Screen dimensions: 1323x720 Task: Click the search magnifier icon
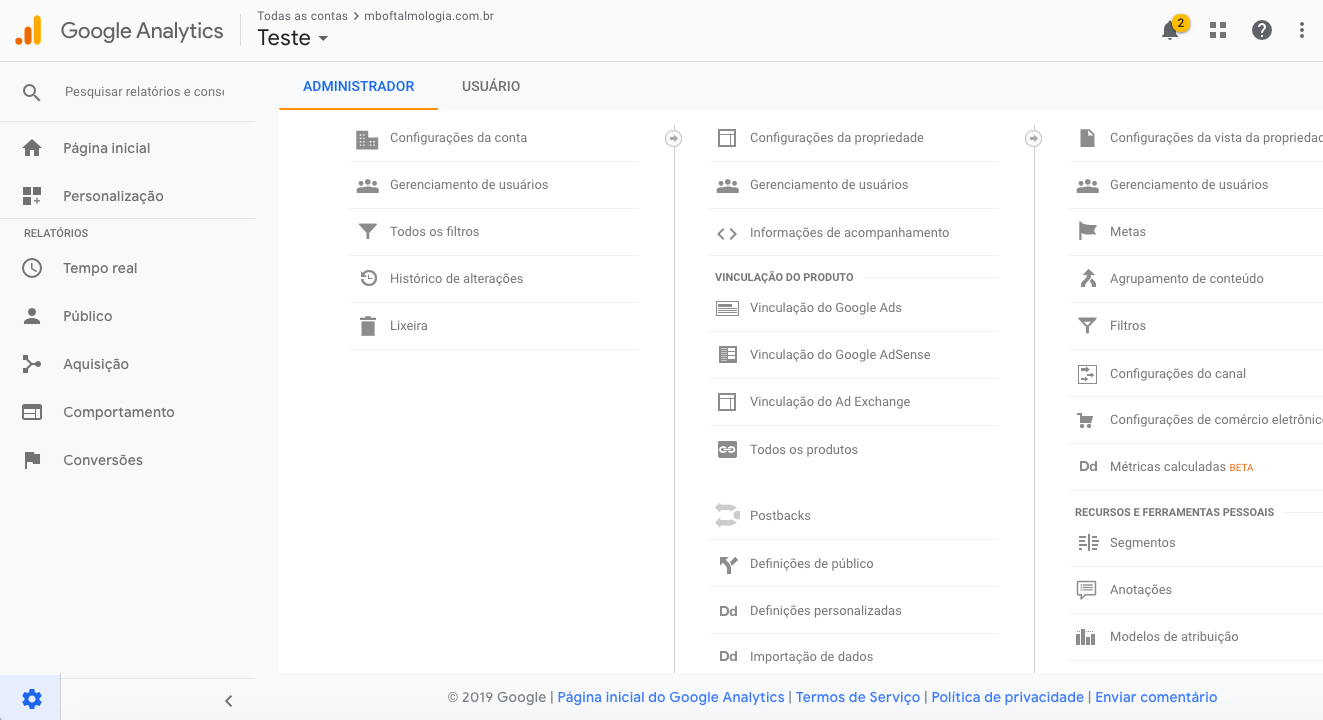point(32,92)
